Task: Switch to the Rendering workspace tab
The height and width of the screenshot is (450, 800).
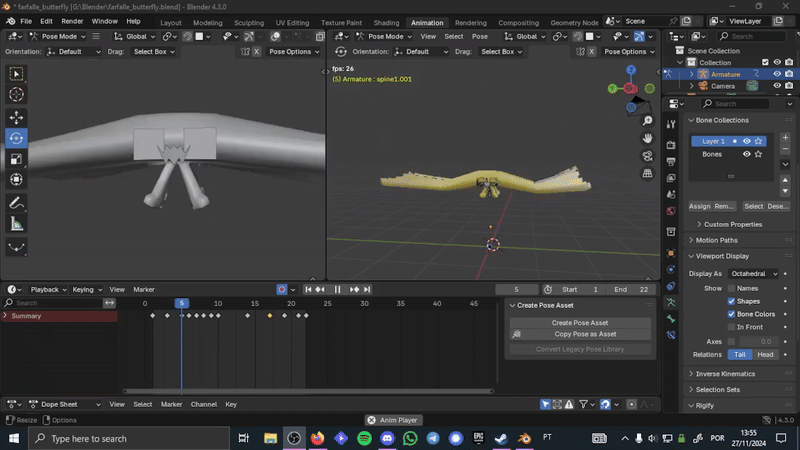Action: (470, 22)
